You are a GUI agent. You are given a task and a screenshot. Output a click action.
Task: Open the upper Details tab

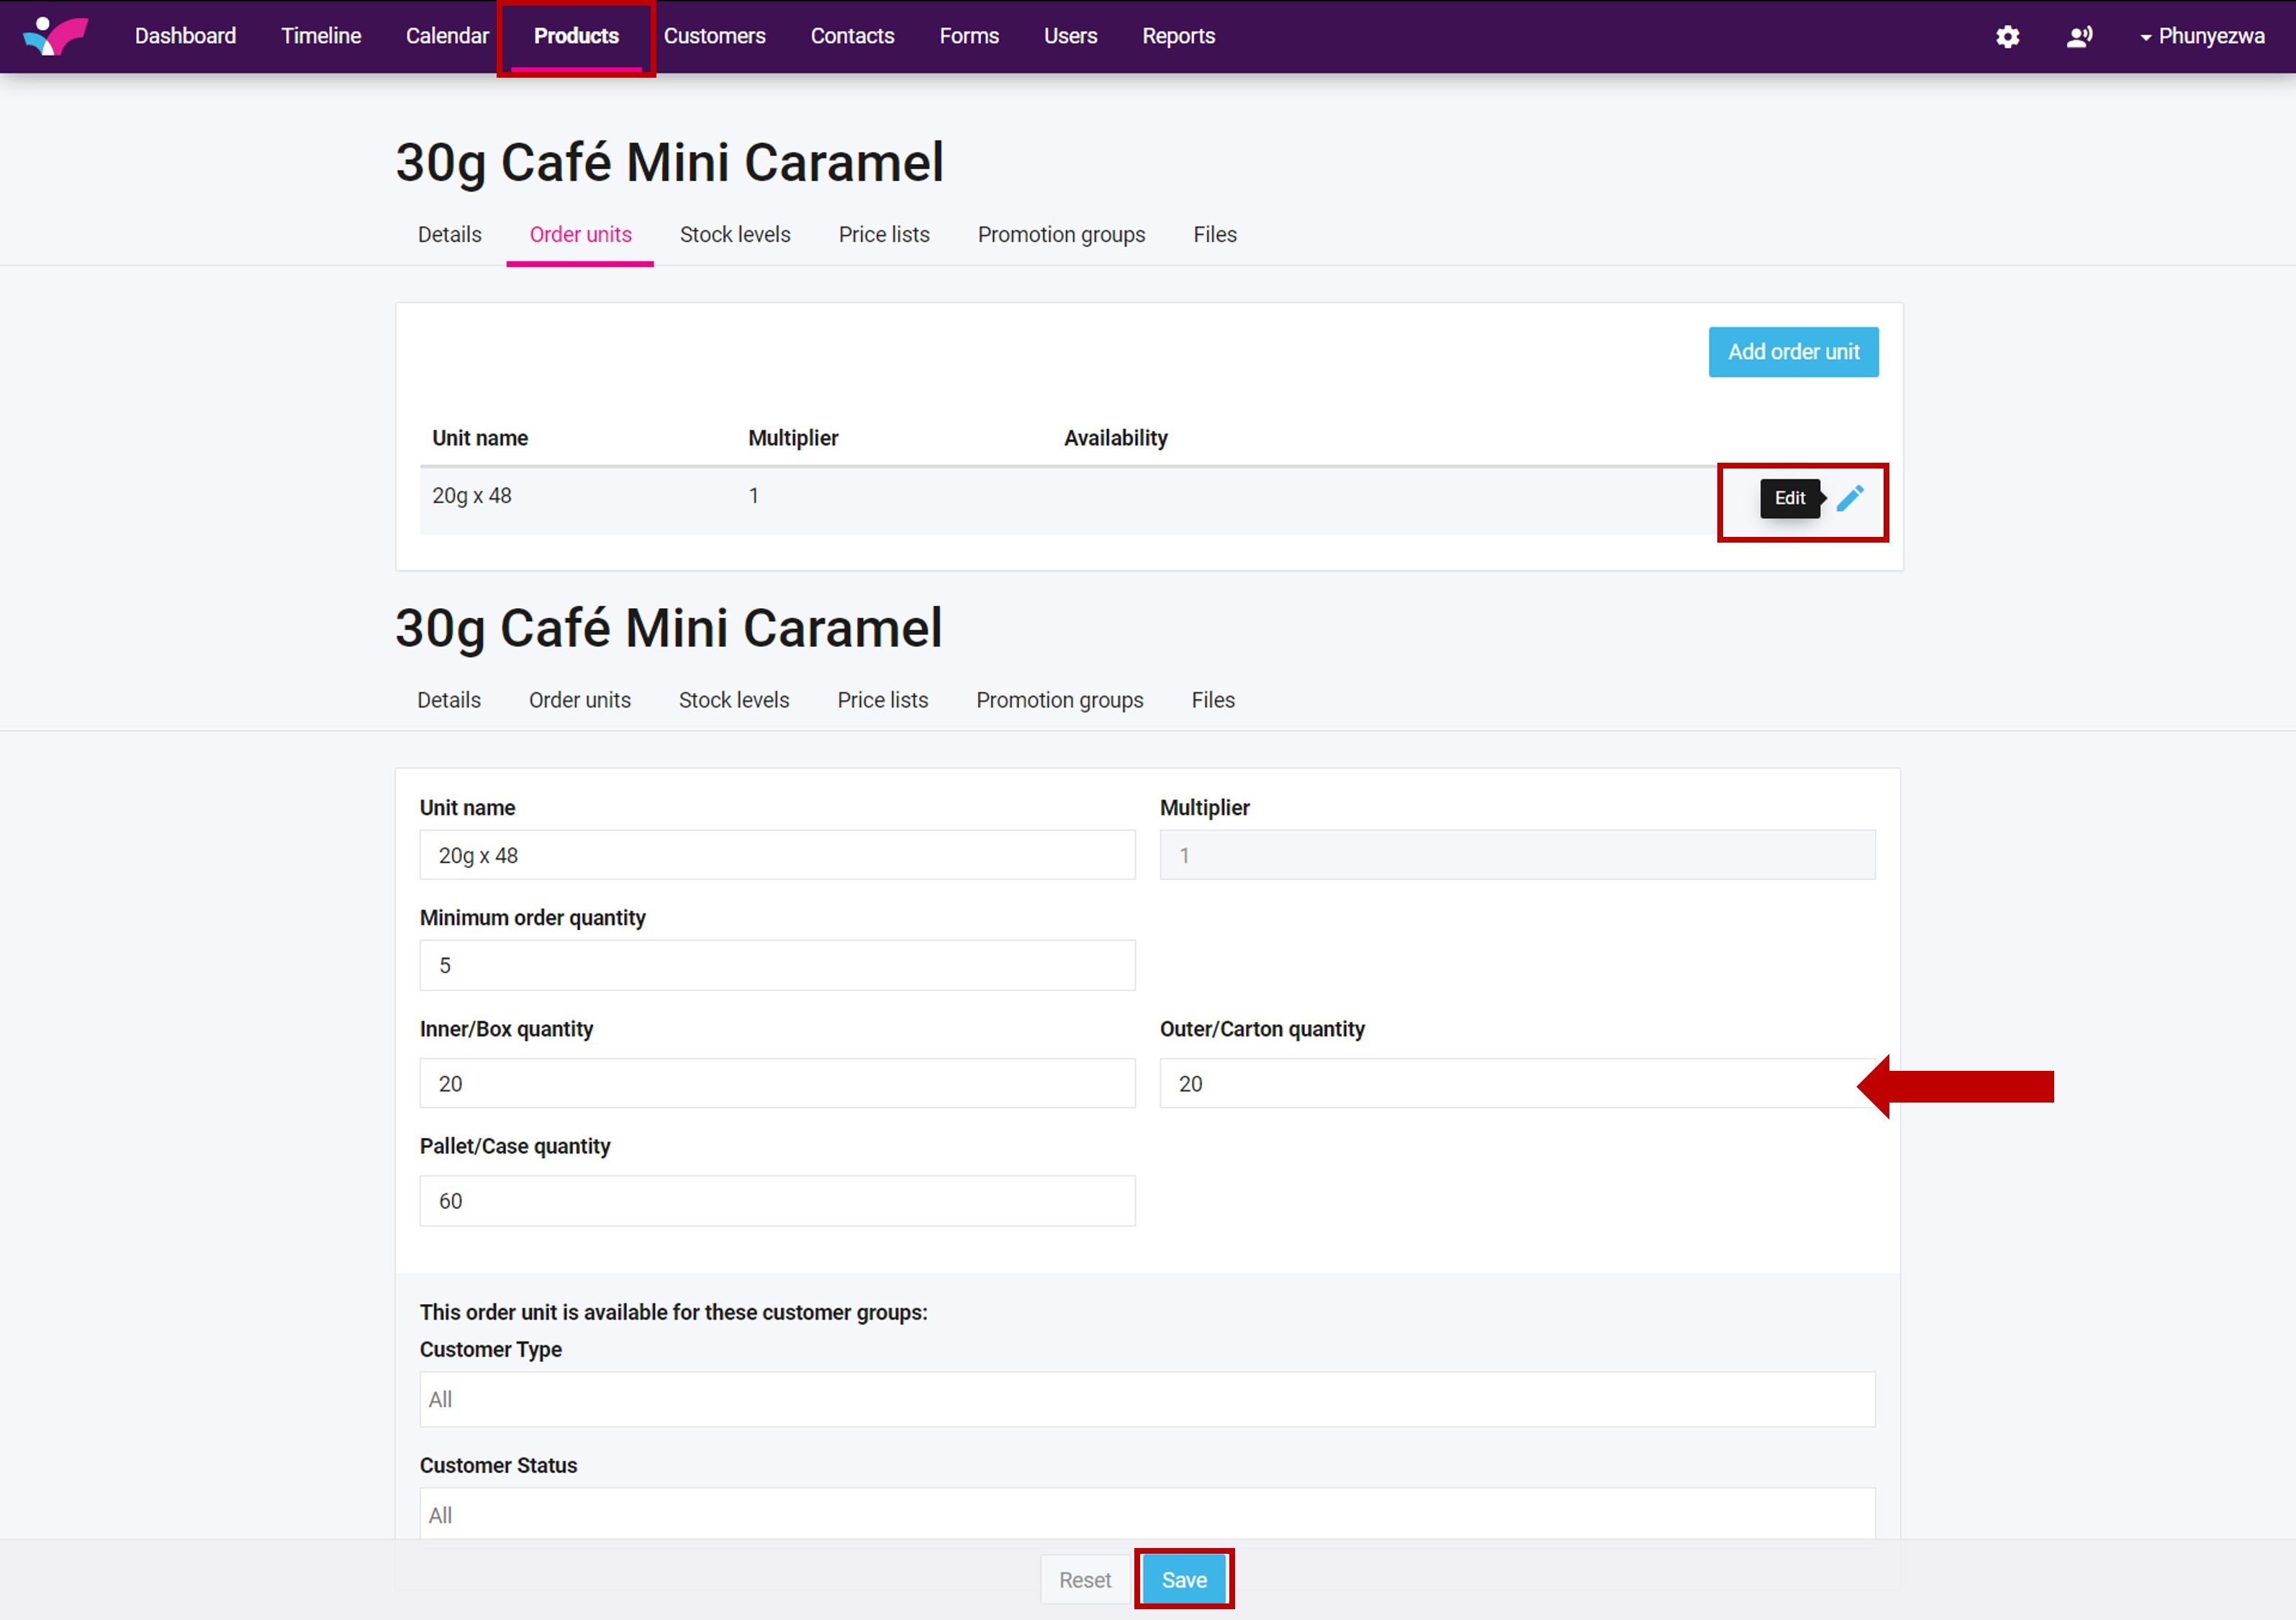pos(449,234)
